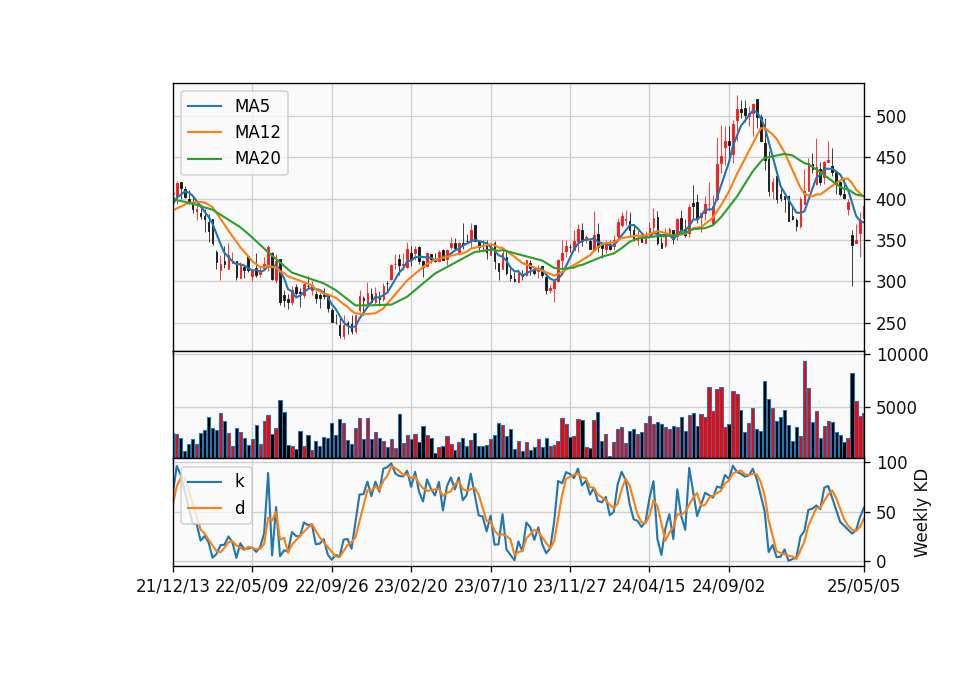The width and height of the screenshot is (960, 690).
Task: Click the 22/09/26 date tick label
Action: pyautogui.click(x=331, y=586)
